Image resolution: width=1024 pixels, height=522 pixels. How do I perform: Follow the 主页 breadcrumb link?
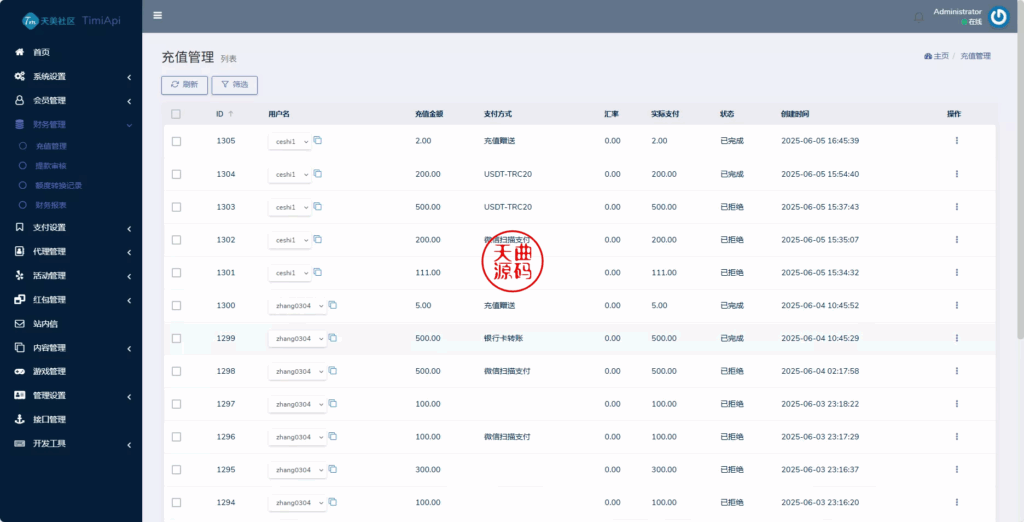coord(936,56)
